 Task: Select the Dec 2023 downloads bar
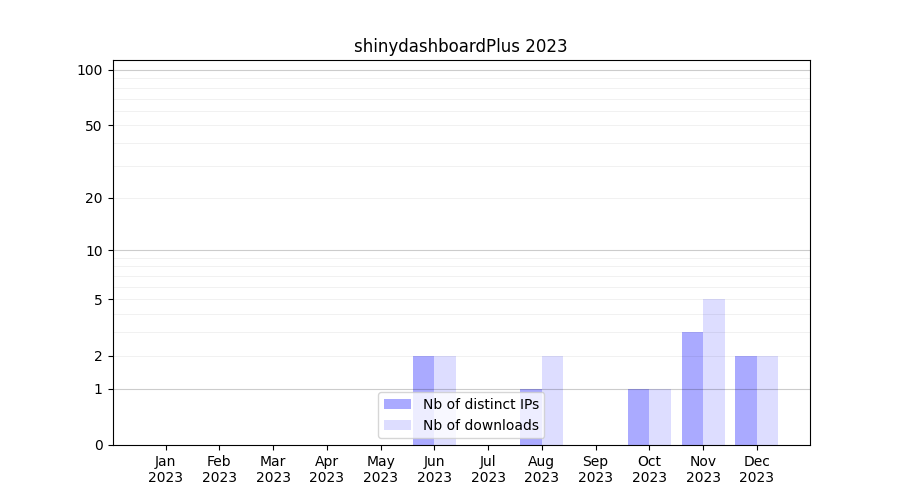(x=768, y=400)
